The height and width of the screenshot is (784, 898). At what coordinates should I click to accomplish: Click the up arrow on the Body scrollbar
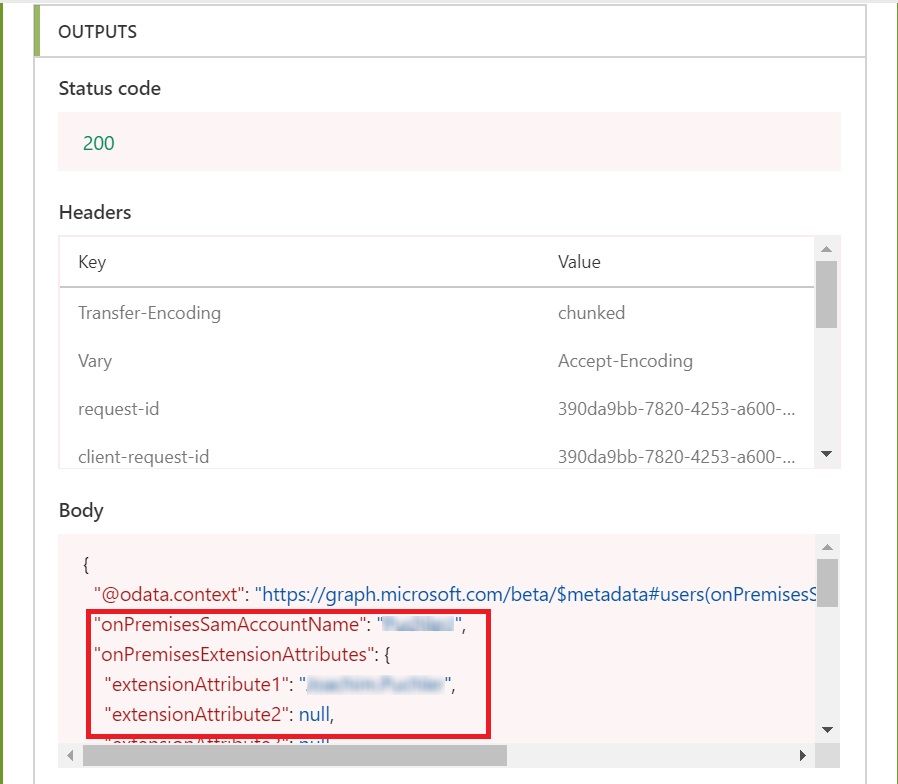coord(827,547)
